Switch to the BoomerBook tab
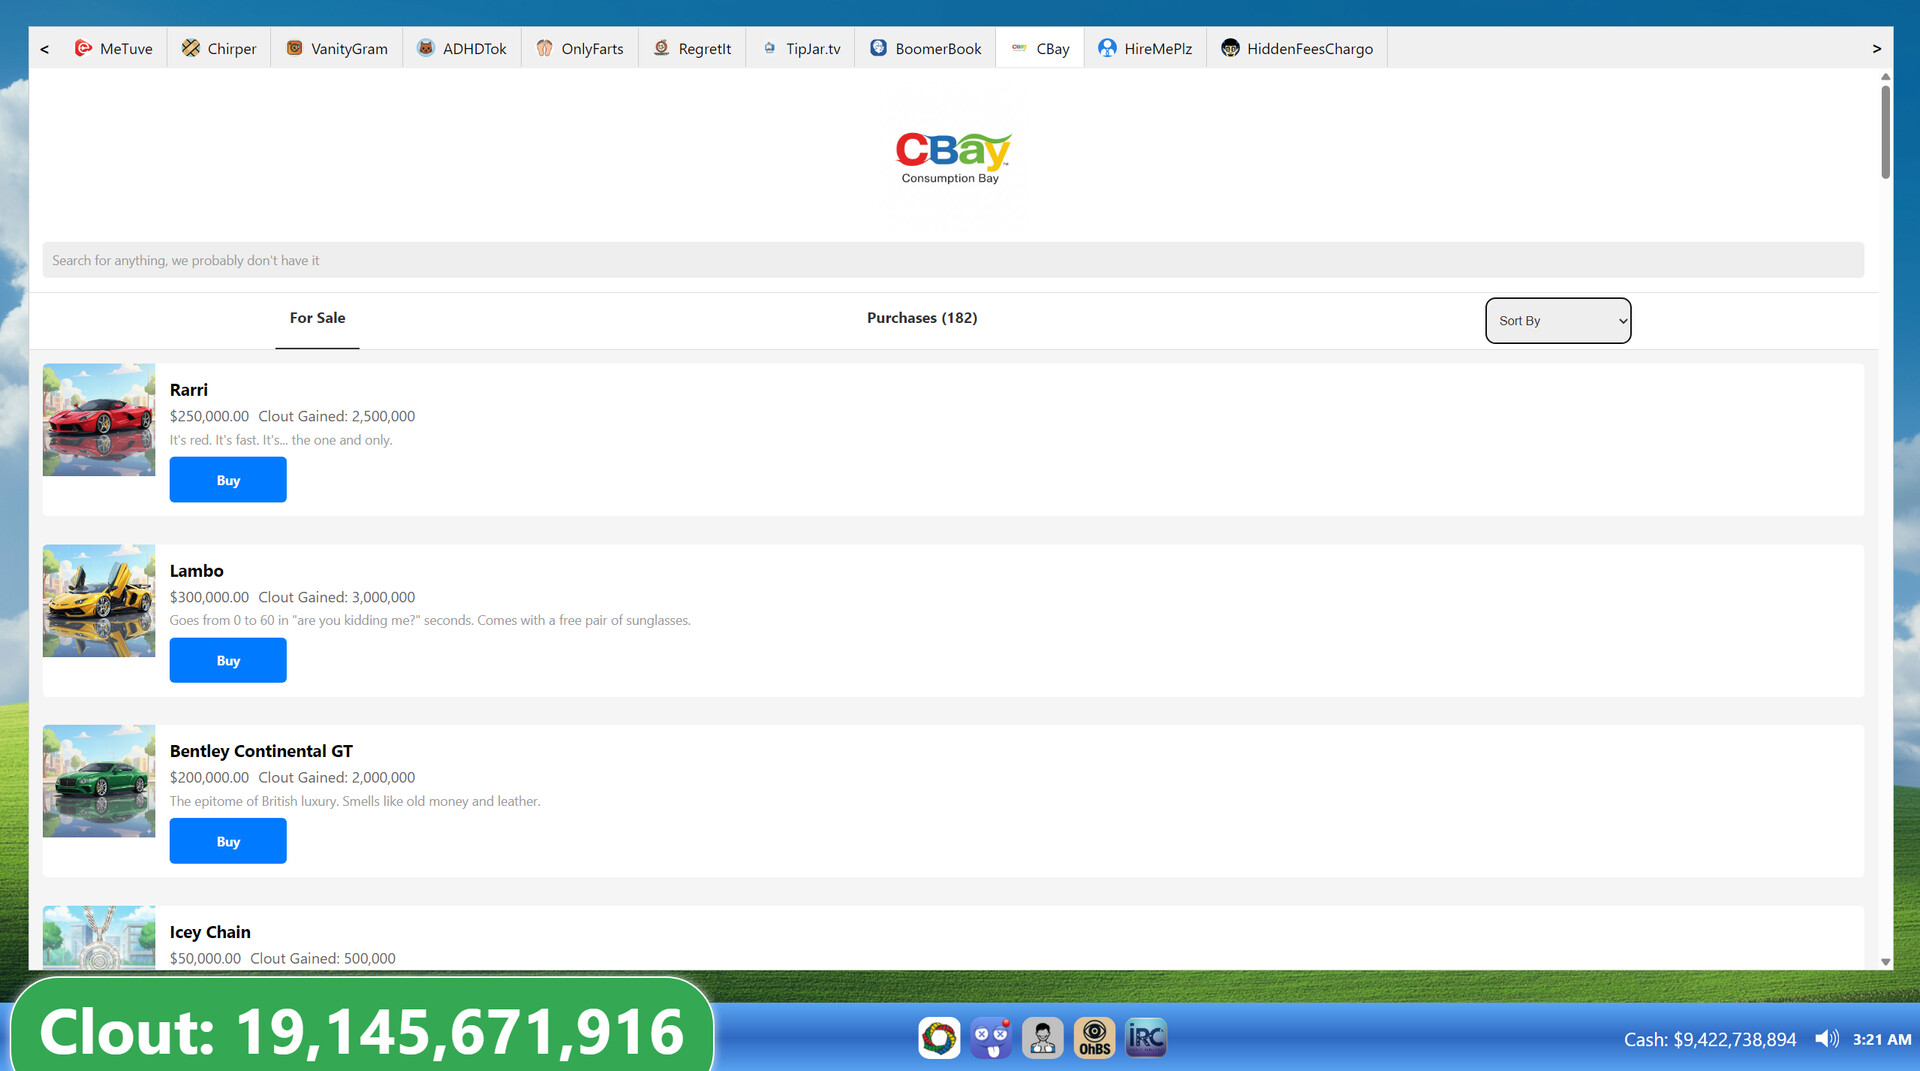 click(x=924, y=47)
